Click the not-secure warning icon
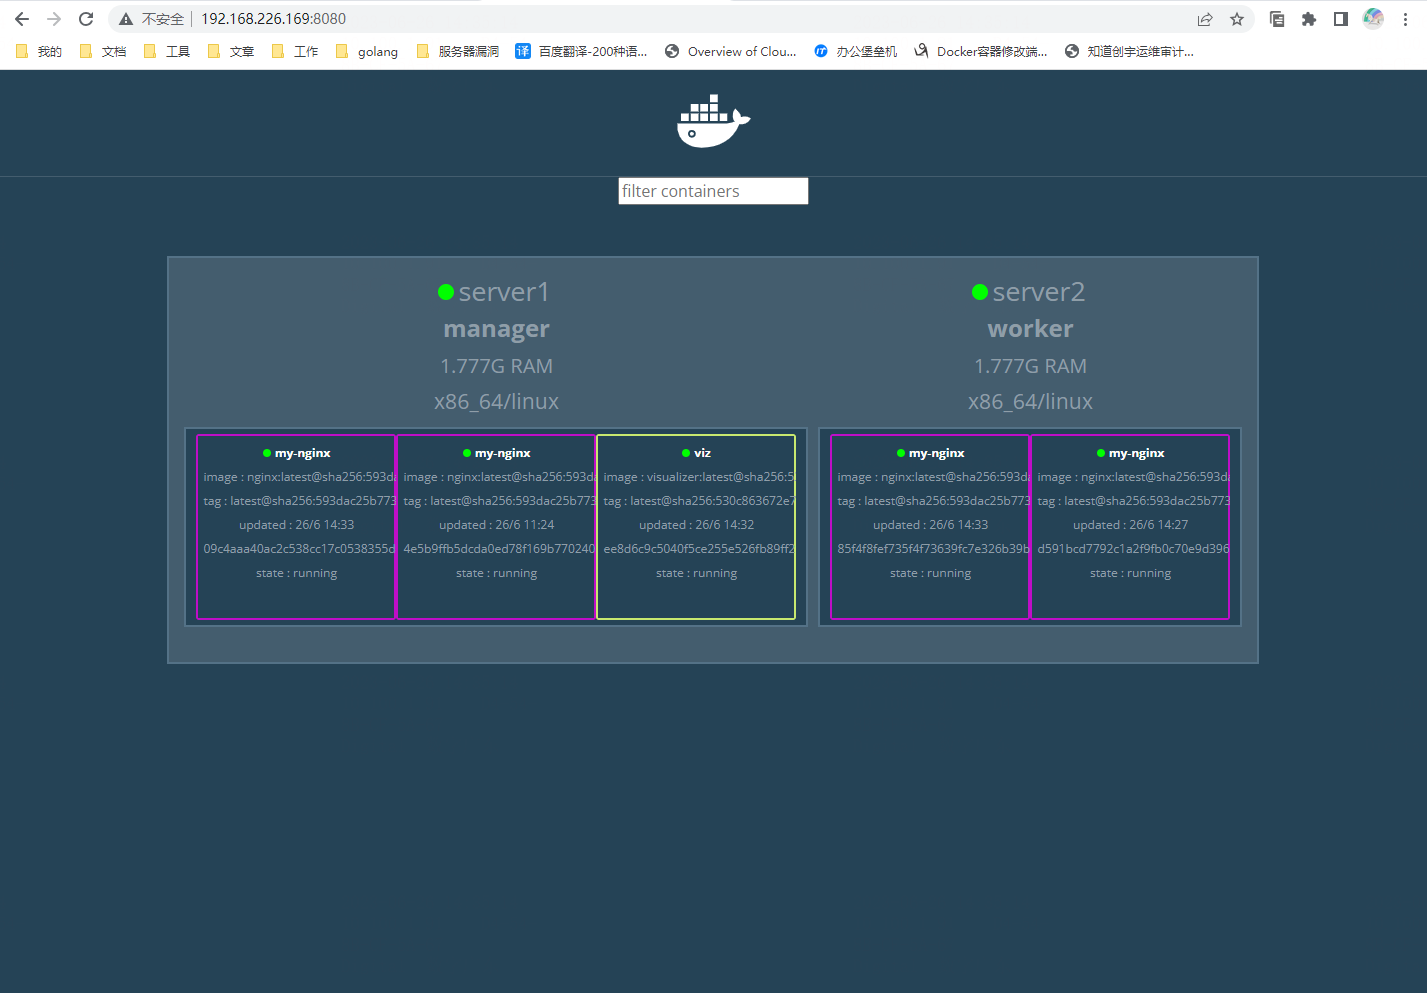Screen dimensions: 1427x993 tap(126, 19)
